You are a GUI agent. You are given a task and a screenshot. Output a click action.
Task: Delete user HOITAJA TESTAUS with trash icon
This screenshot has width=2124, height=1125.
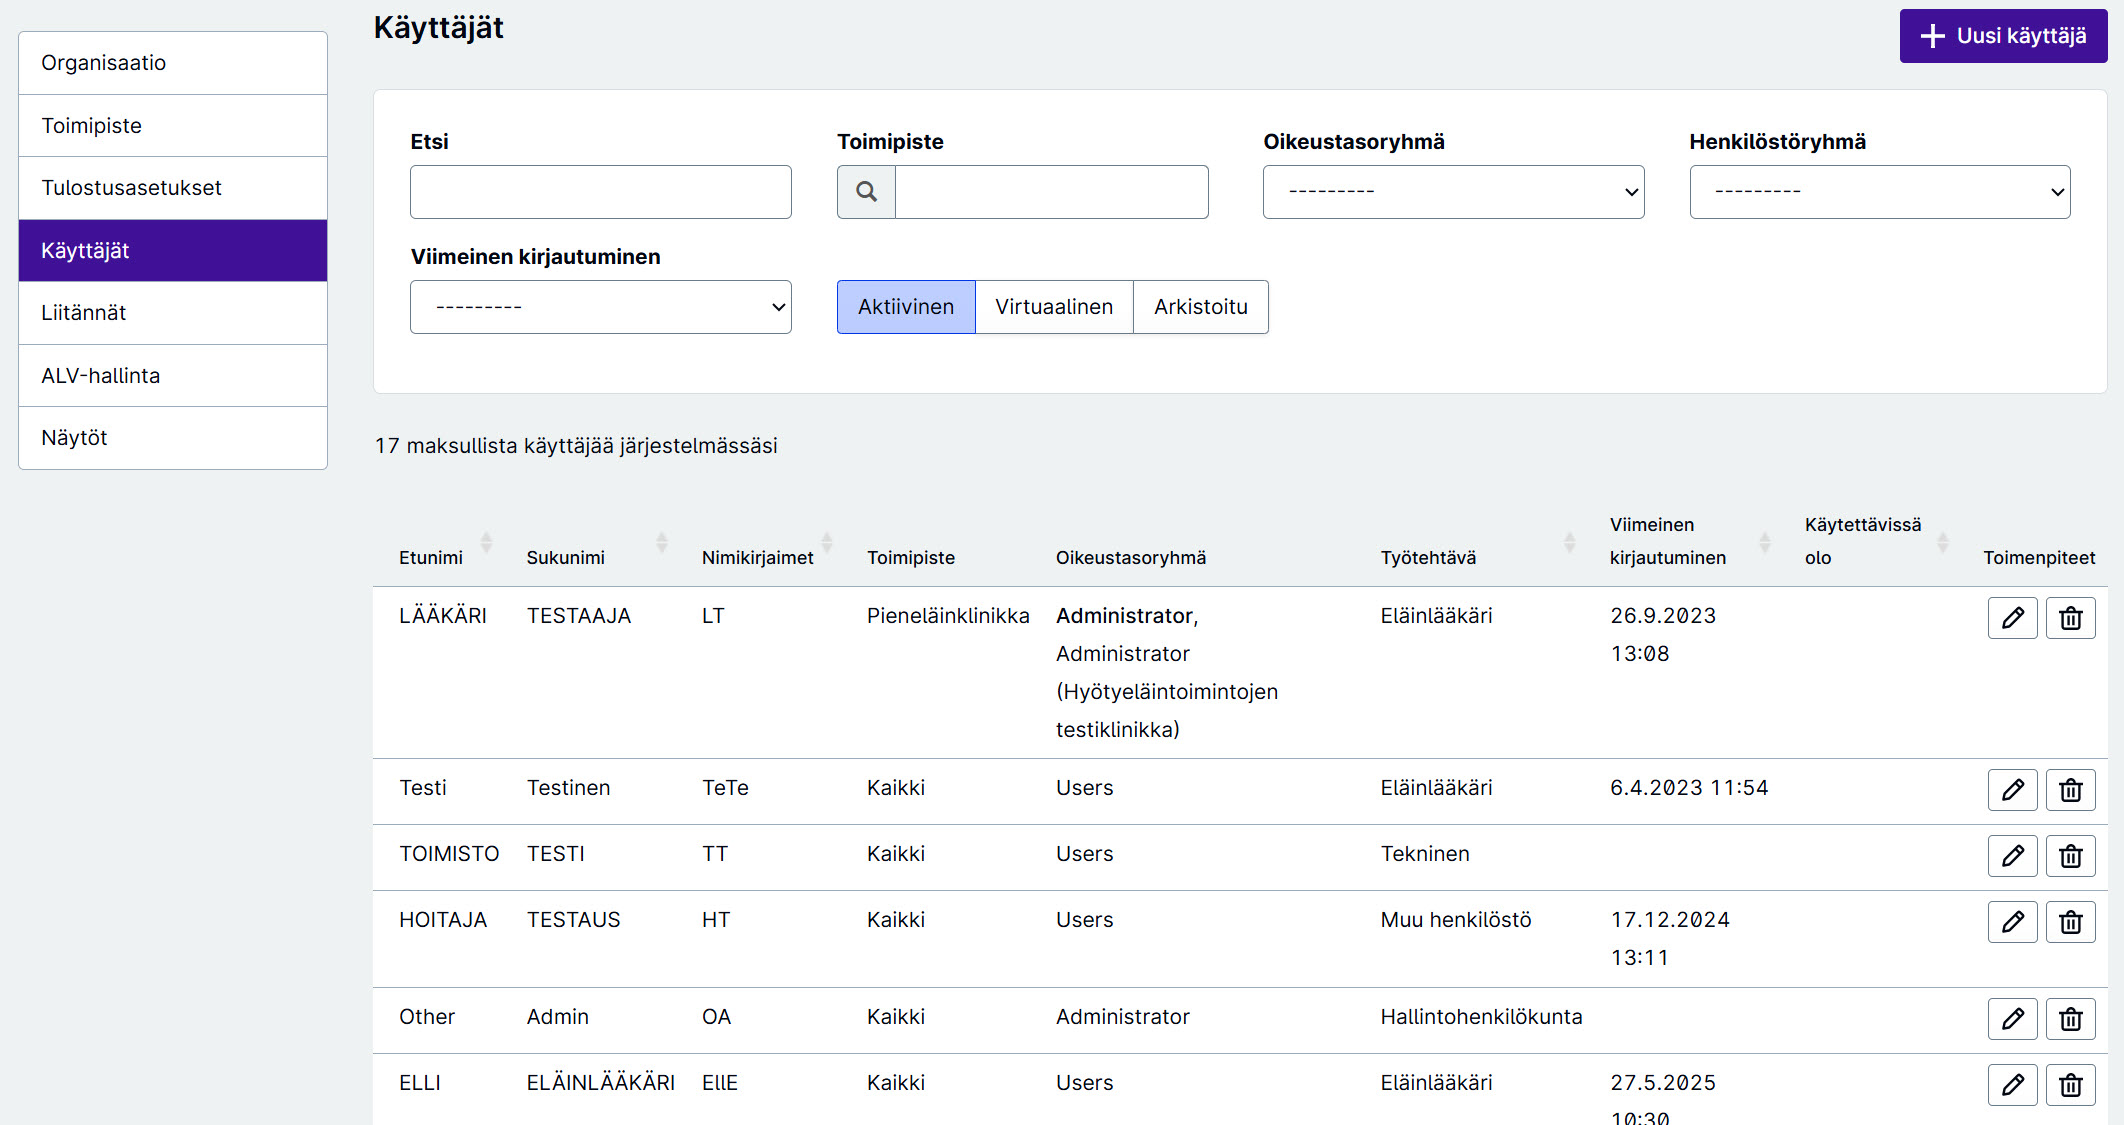[x=2070, y=922]
